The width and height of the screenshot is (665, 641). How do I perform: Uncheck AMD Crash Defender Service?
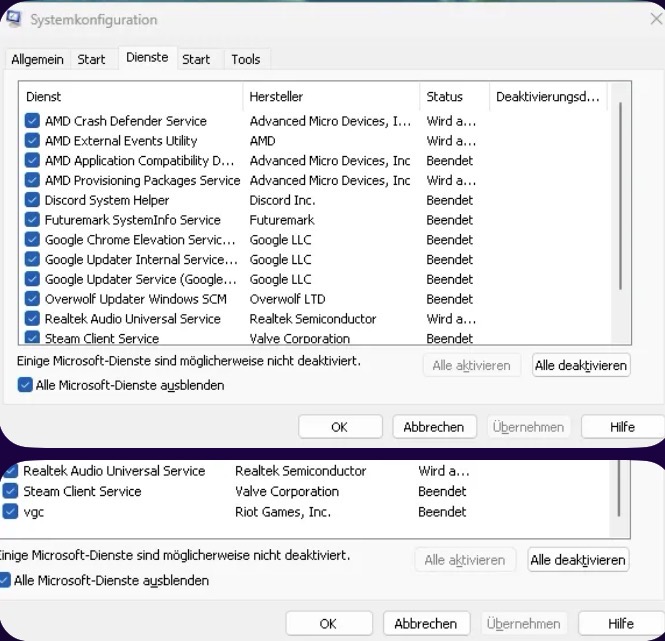(32, 120)
